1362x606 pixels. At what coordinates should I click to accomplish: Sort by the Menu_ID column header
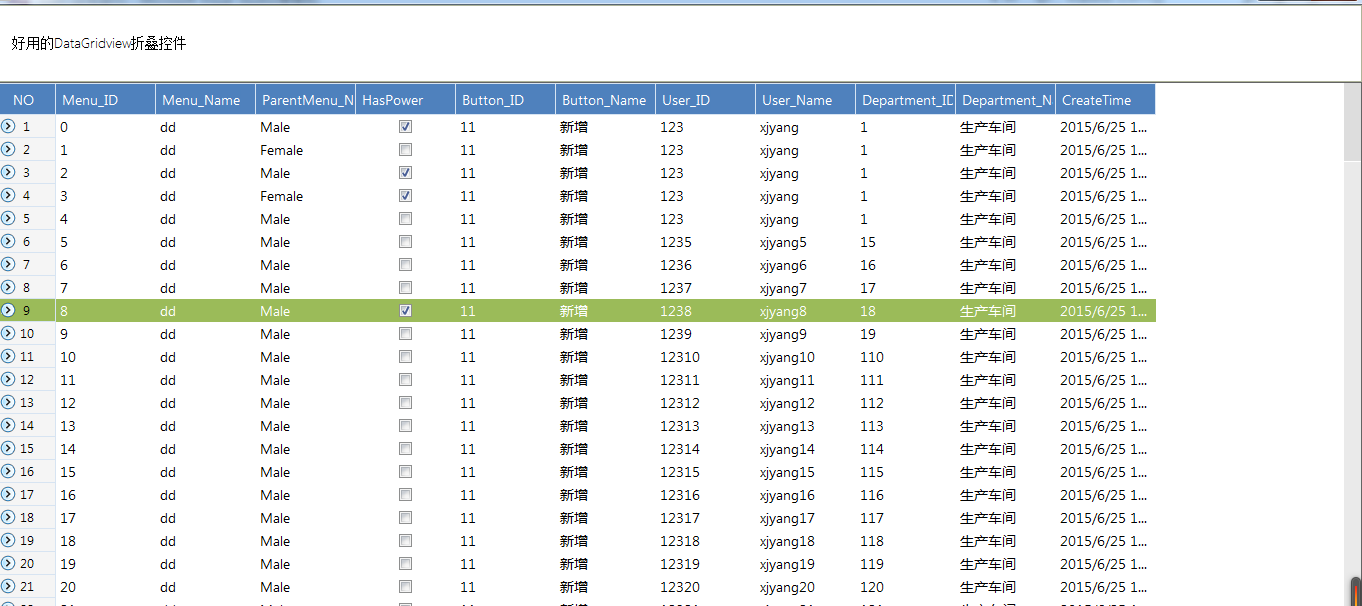click(x=106, y=100)
